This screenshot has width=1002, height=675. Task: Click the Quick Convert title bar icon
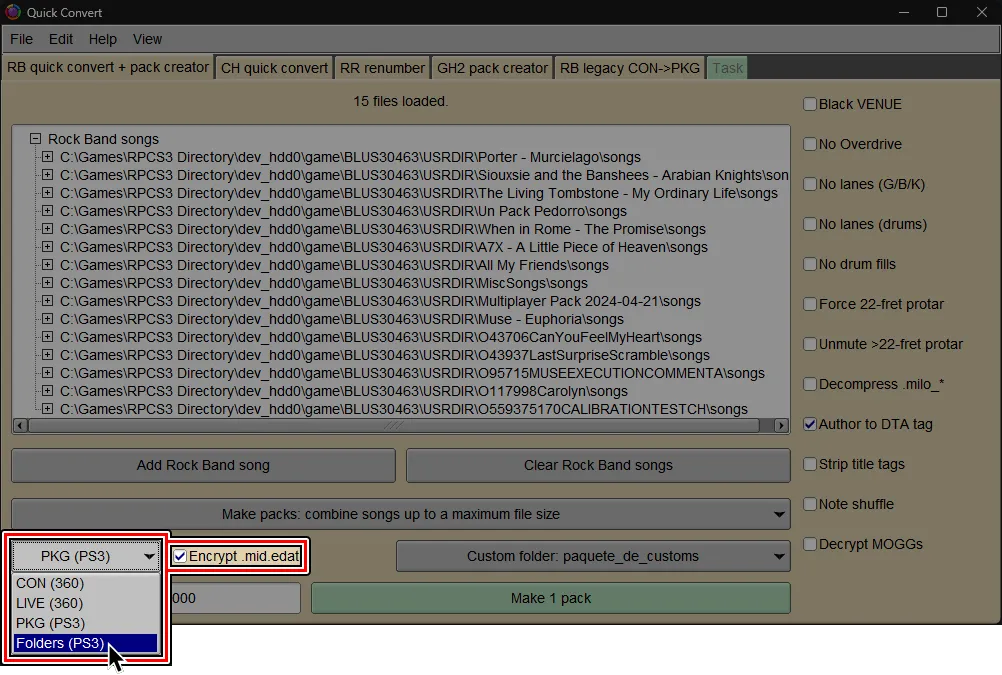point(11,12)
